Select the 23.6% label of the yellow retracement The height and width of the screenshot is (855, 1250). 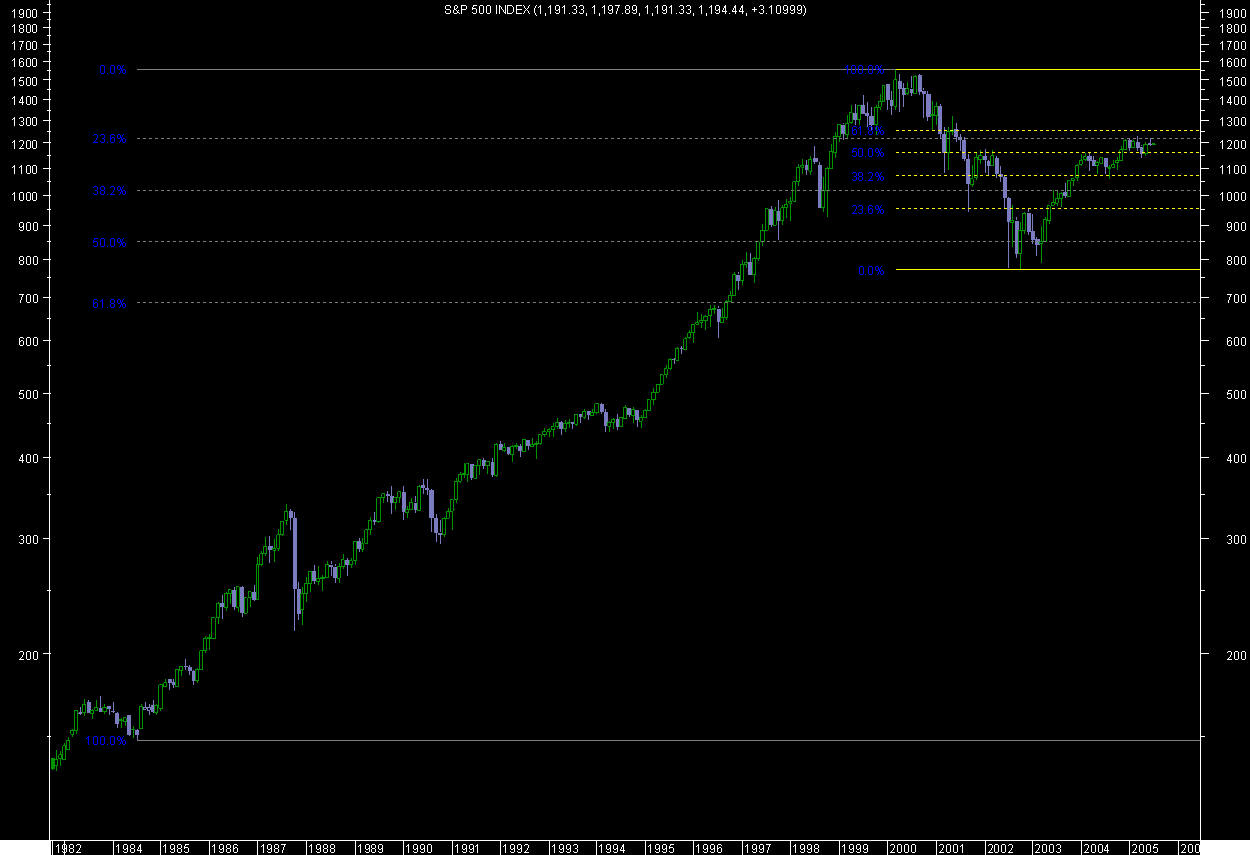click(x=867, y=210)
